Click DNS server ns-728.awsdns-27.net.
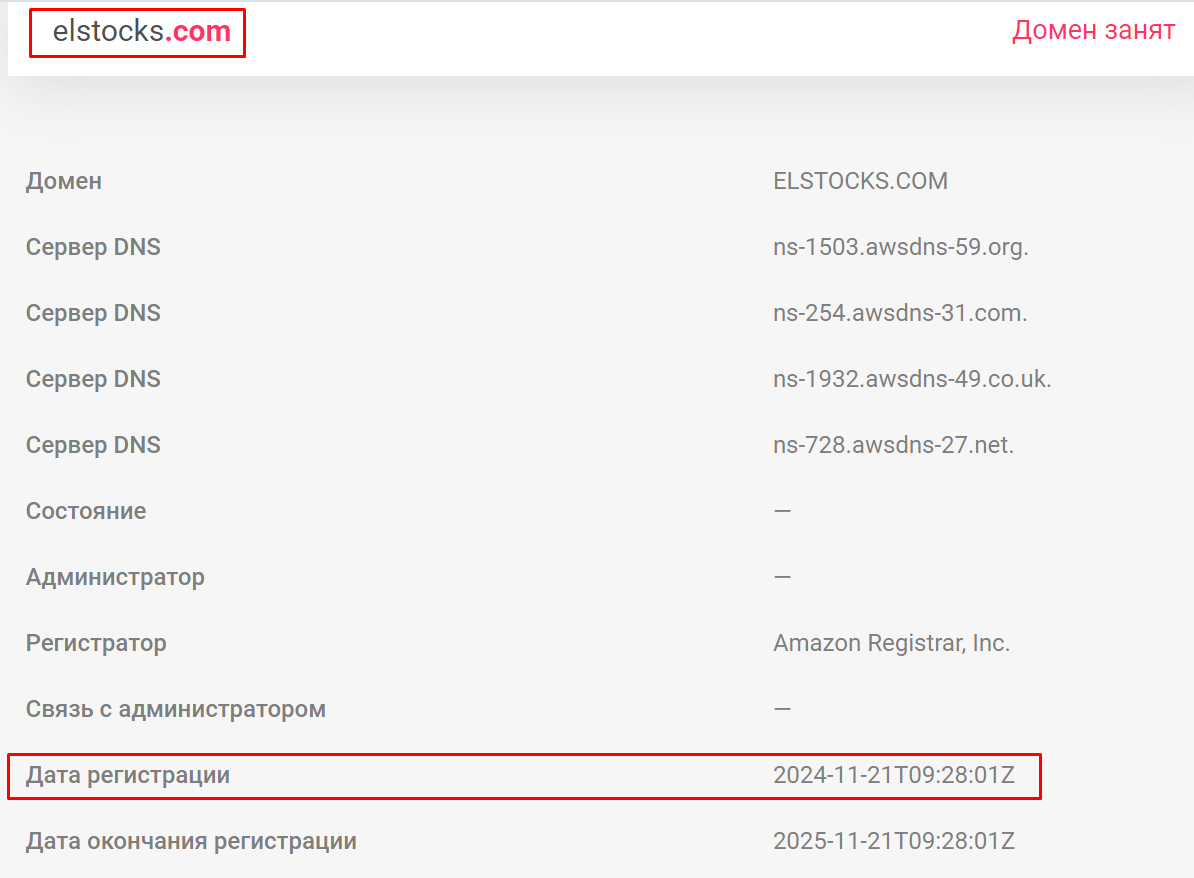This screenshot has width=1194, height=878. pyautogui.click(x=894, y=445)
